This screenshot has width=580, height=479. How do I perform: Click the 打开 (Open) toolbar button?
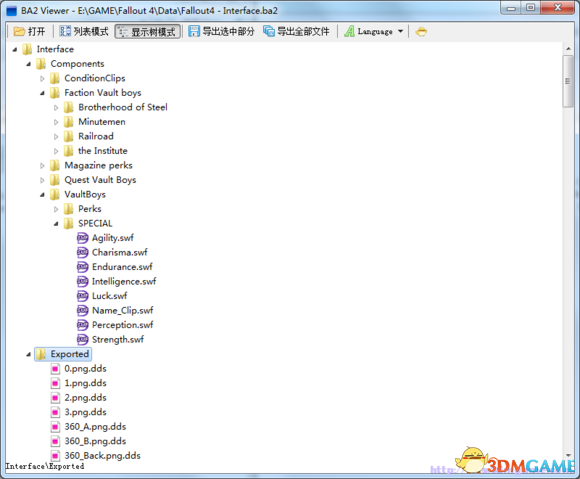[29, 31]
